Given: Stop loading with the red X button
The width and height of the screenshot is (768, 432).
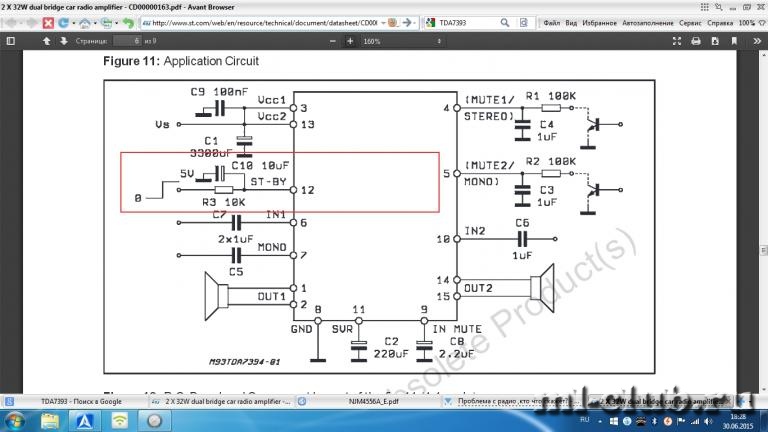Looking at the screenshot, I should tap(48, 23).
